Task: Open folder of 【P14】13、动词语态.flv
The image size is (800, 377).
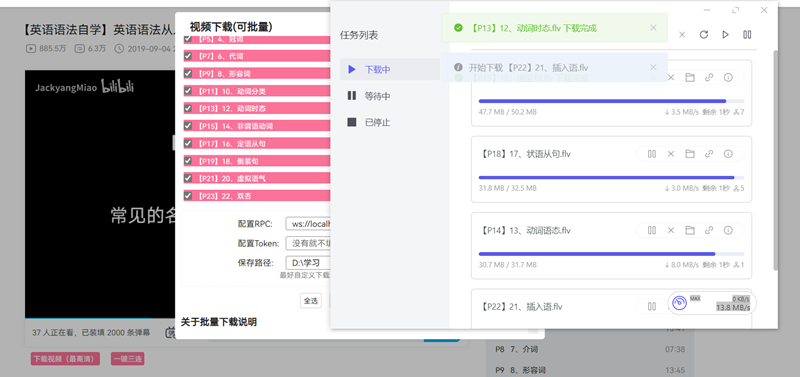Action: point(690,230)
